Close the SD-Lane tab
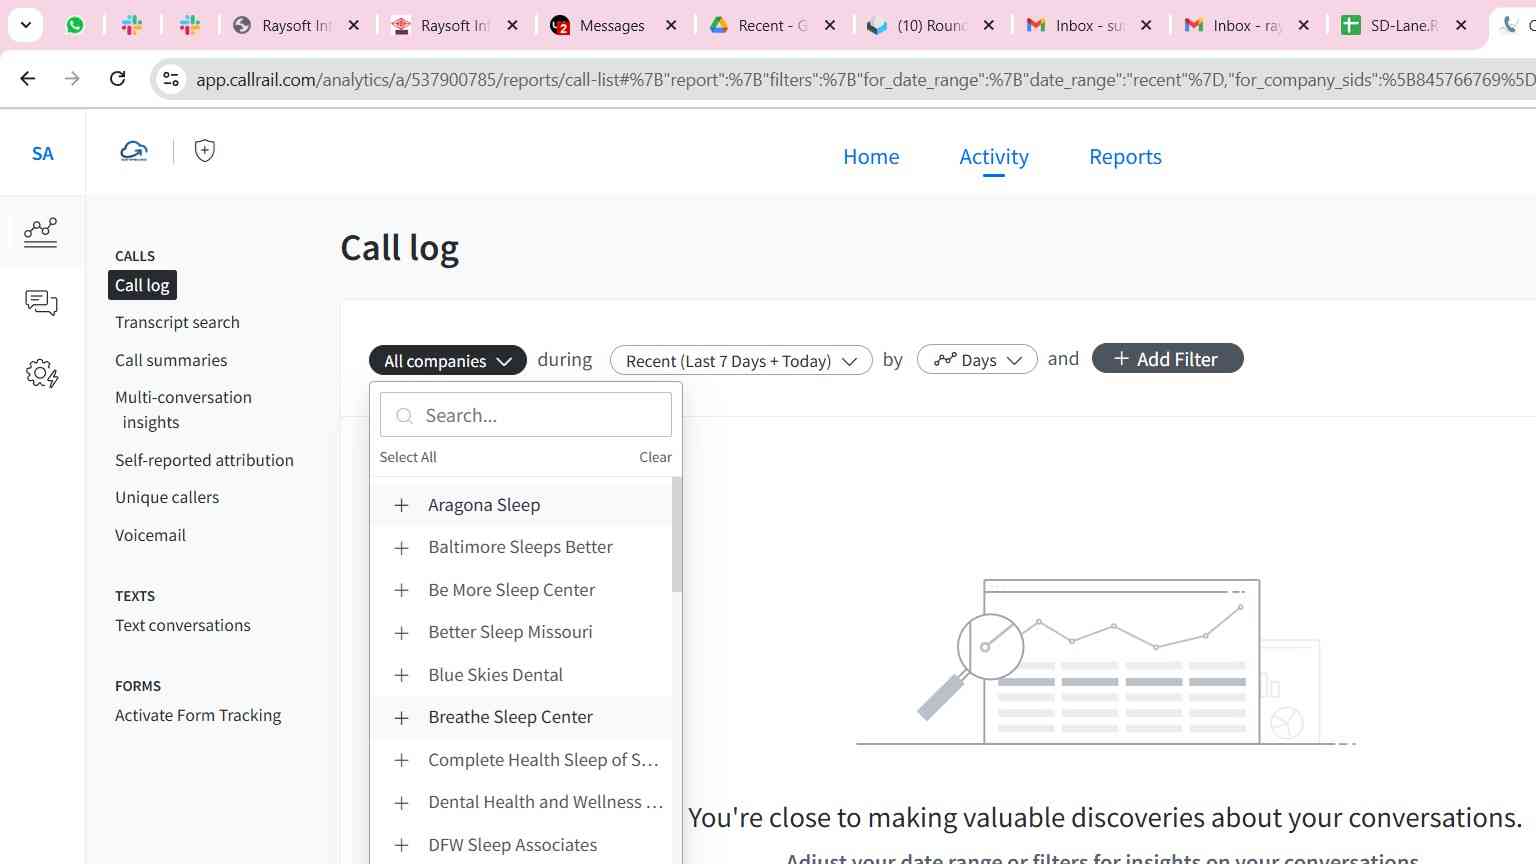Screen dimensions: 1536x864 pos(1461,25)
